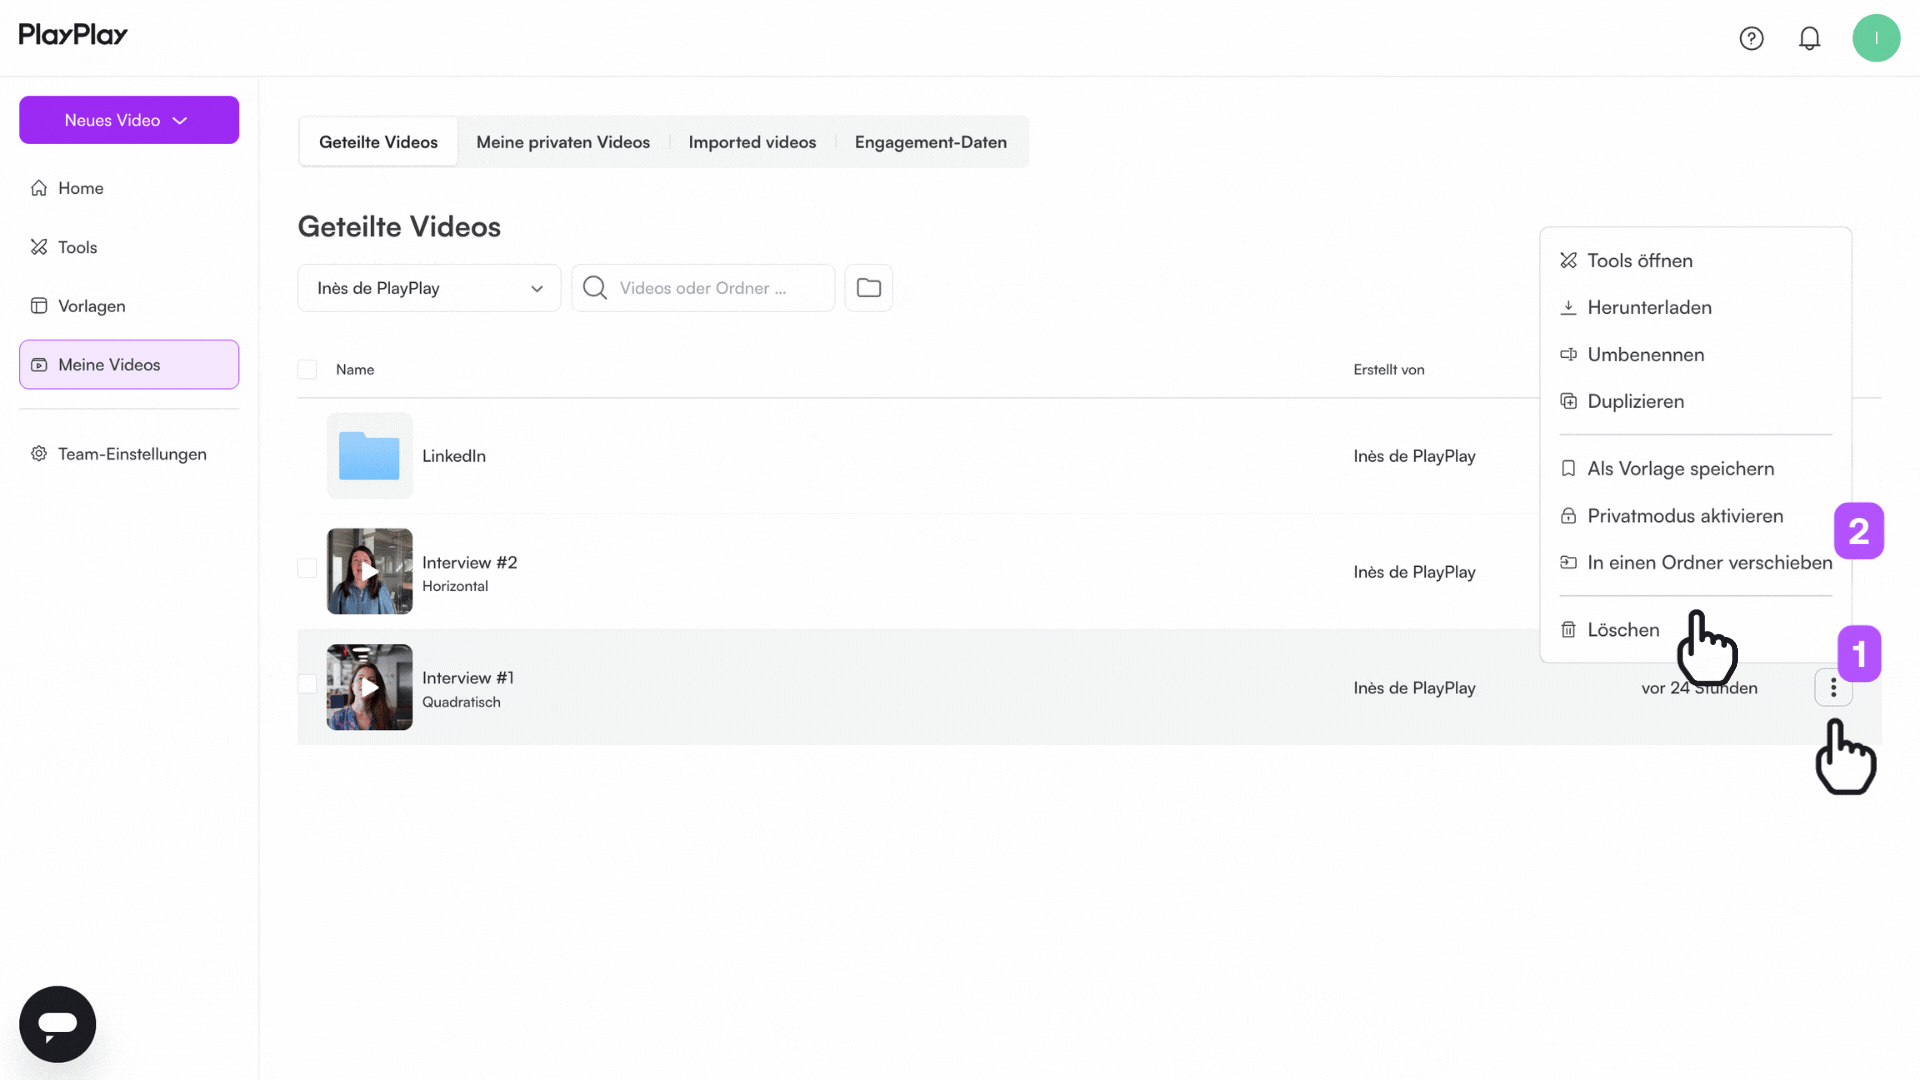Screen dimensions: 1920x1080
Task: Click the bookmark icon beside Als Vorlage speichern
Action: tap(1568, 469)
